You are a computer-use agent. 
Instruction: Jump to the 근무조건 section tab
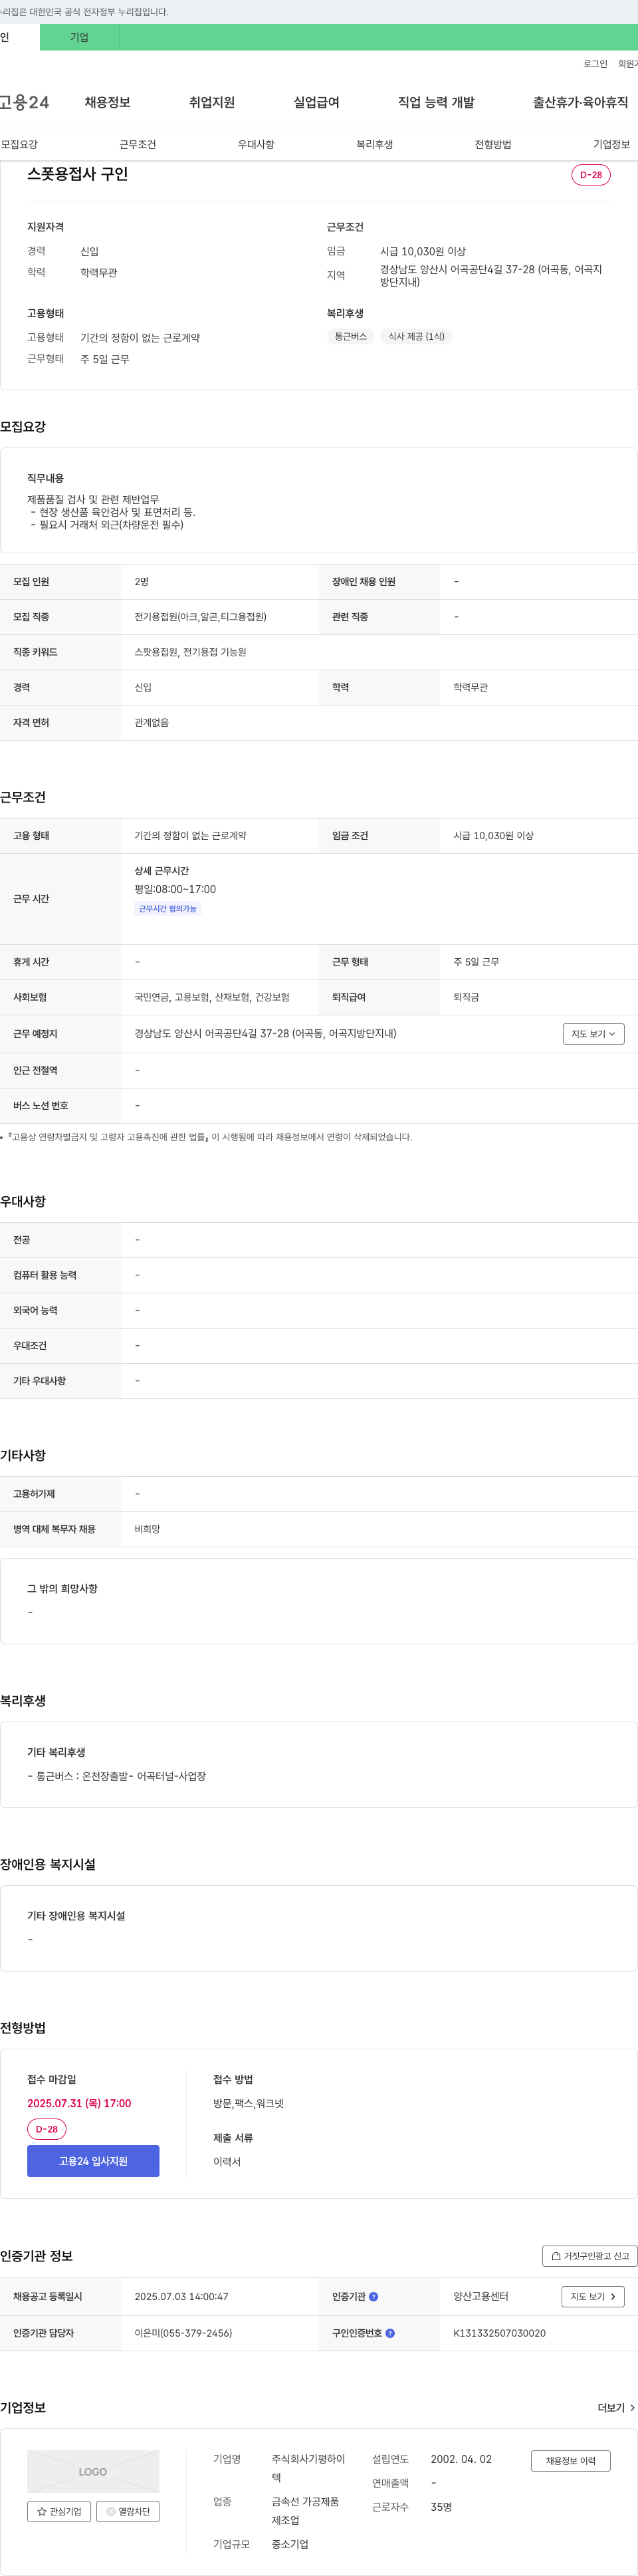click(x=138, y=144)
